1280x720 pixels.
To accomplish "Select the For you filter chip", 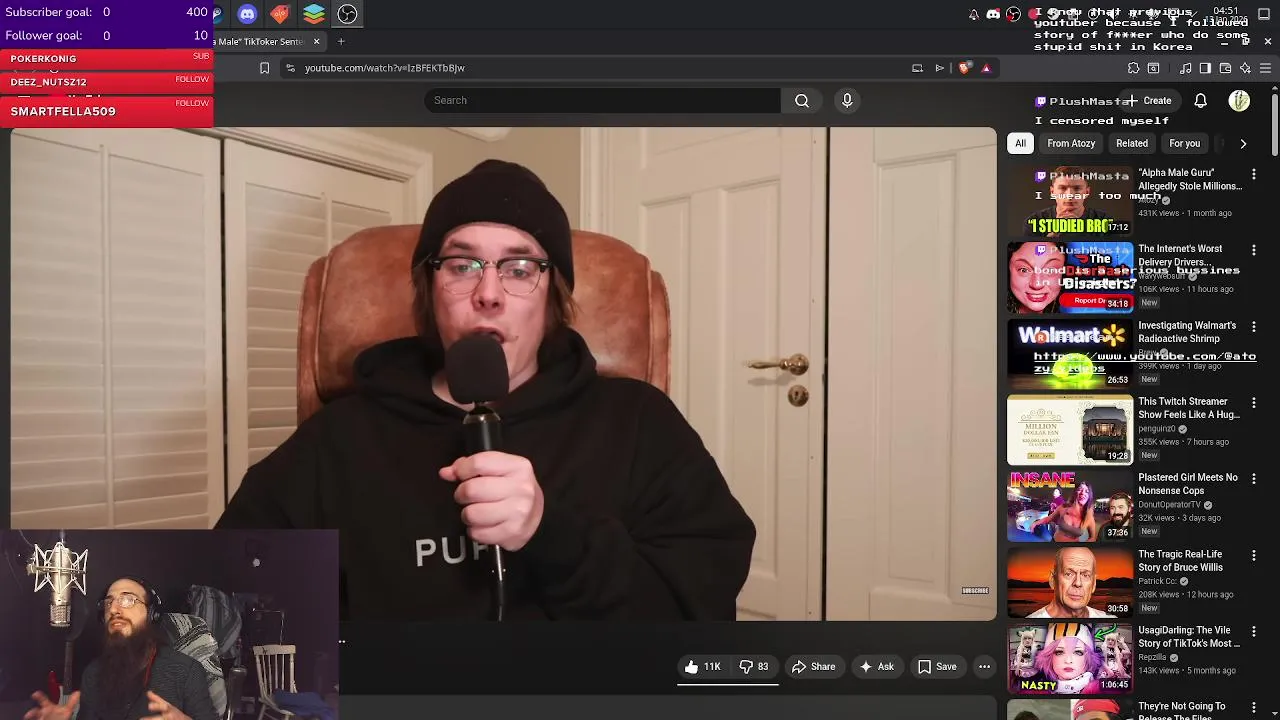I will 1184,143.
